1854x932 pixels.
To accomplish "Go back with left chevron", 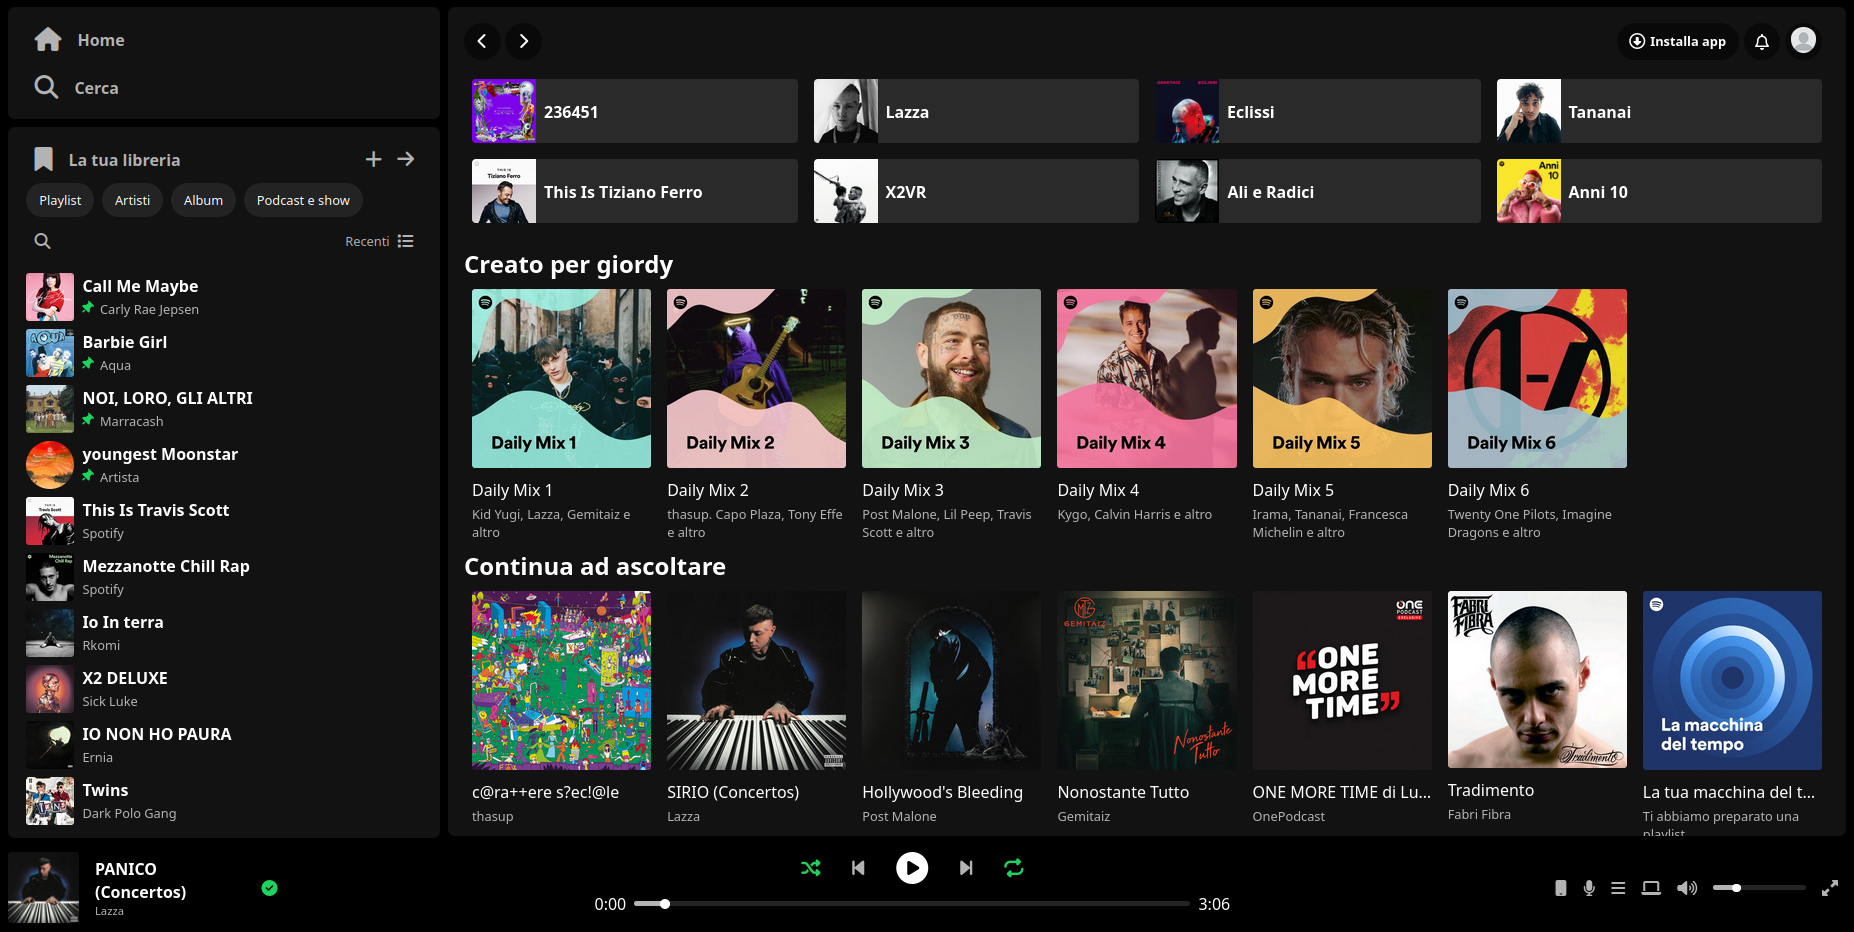I will point(482,41).
